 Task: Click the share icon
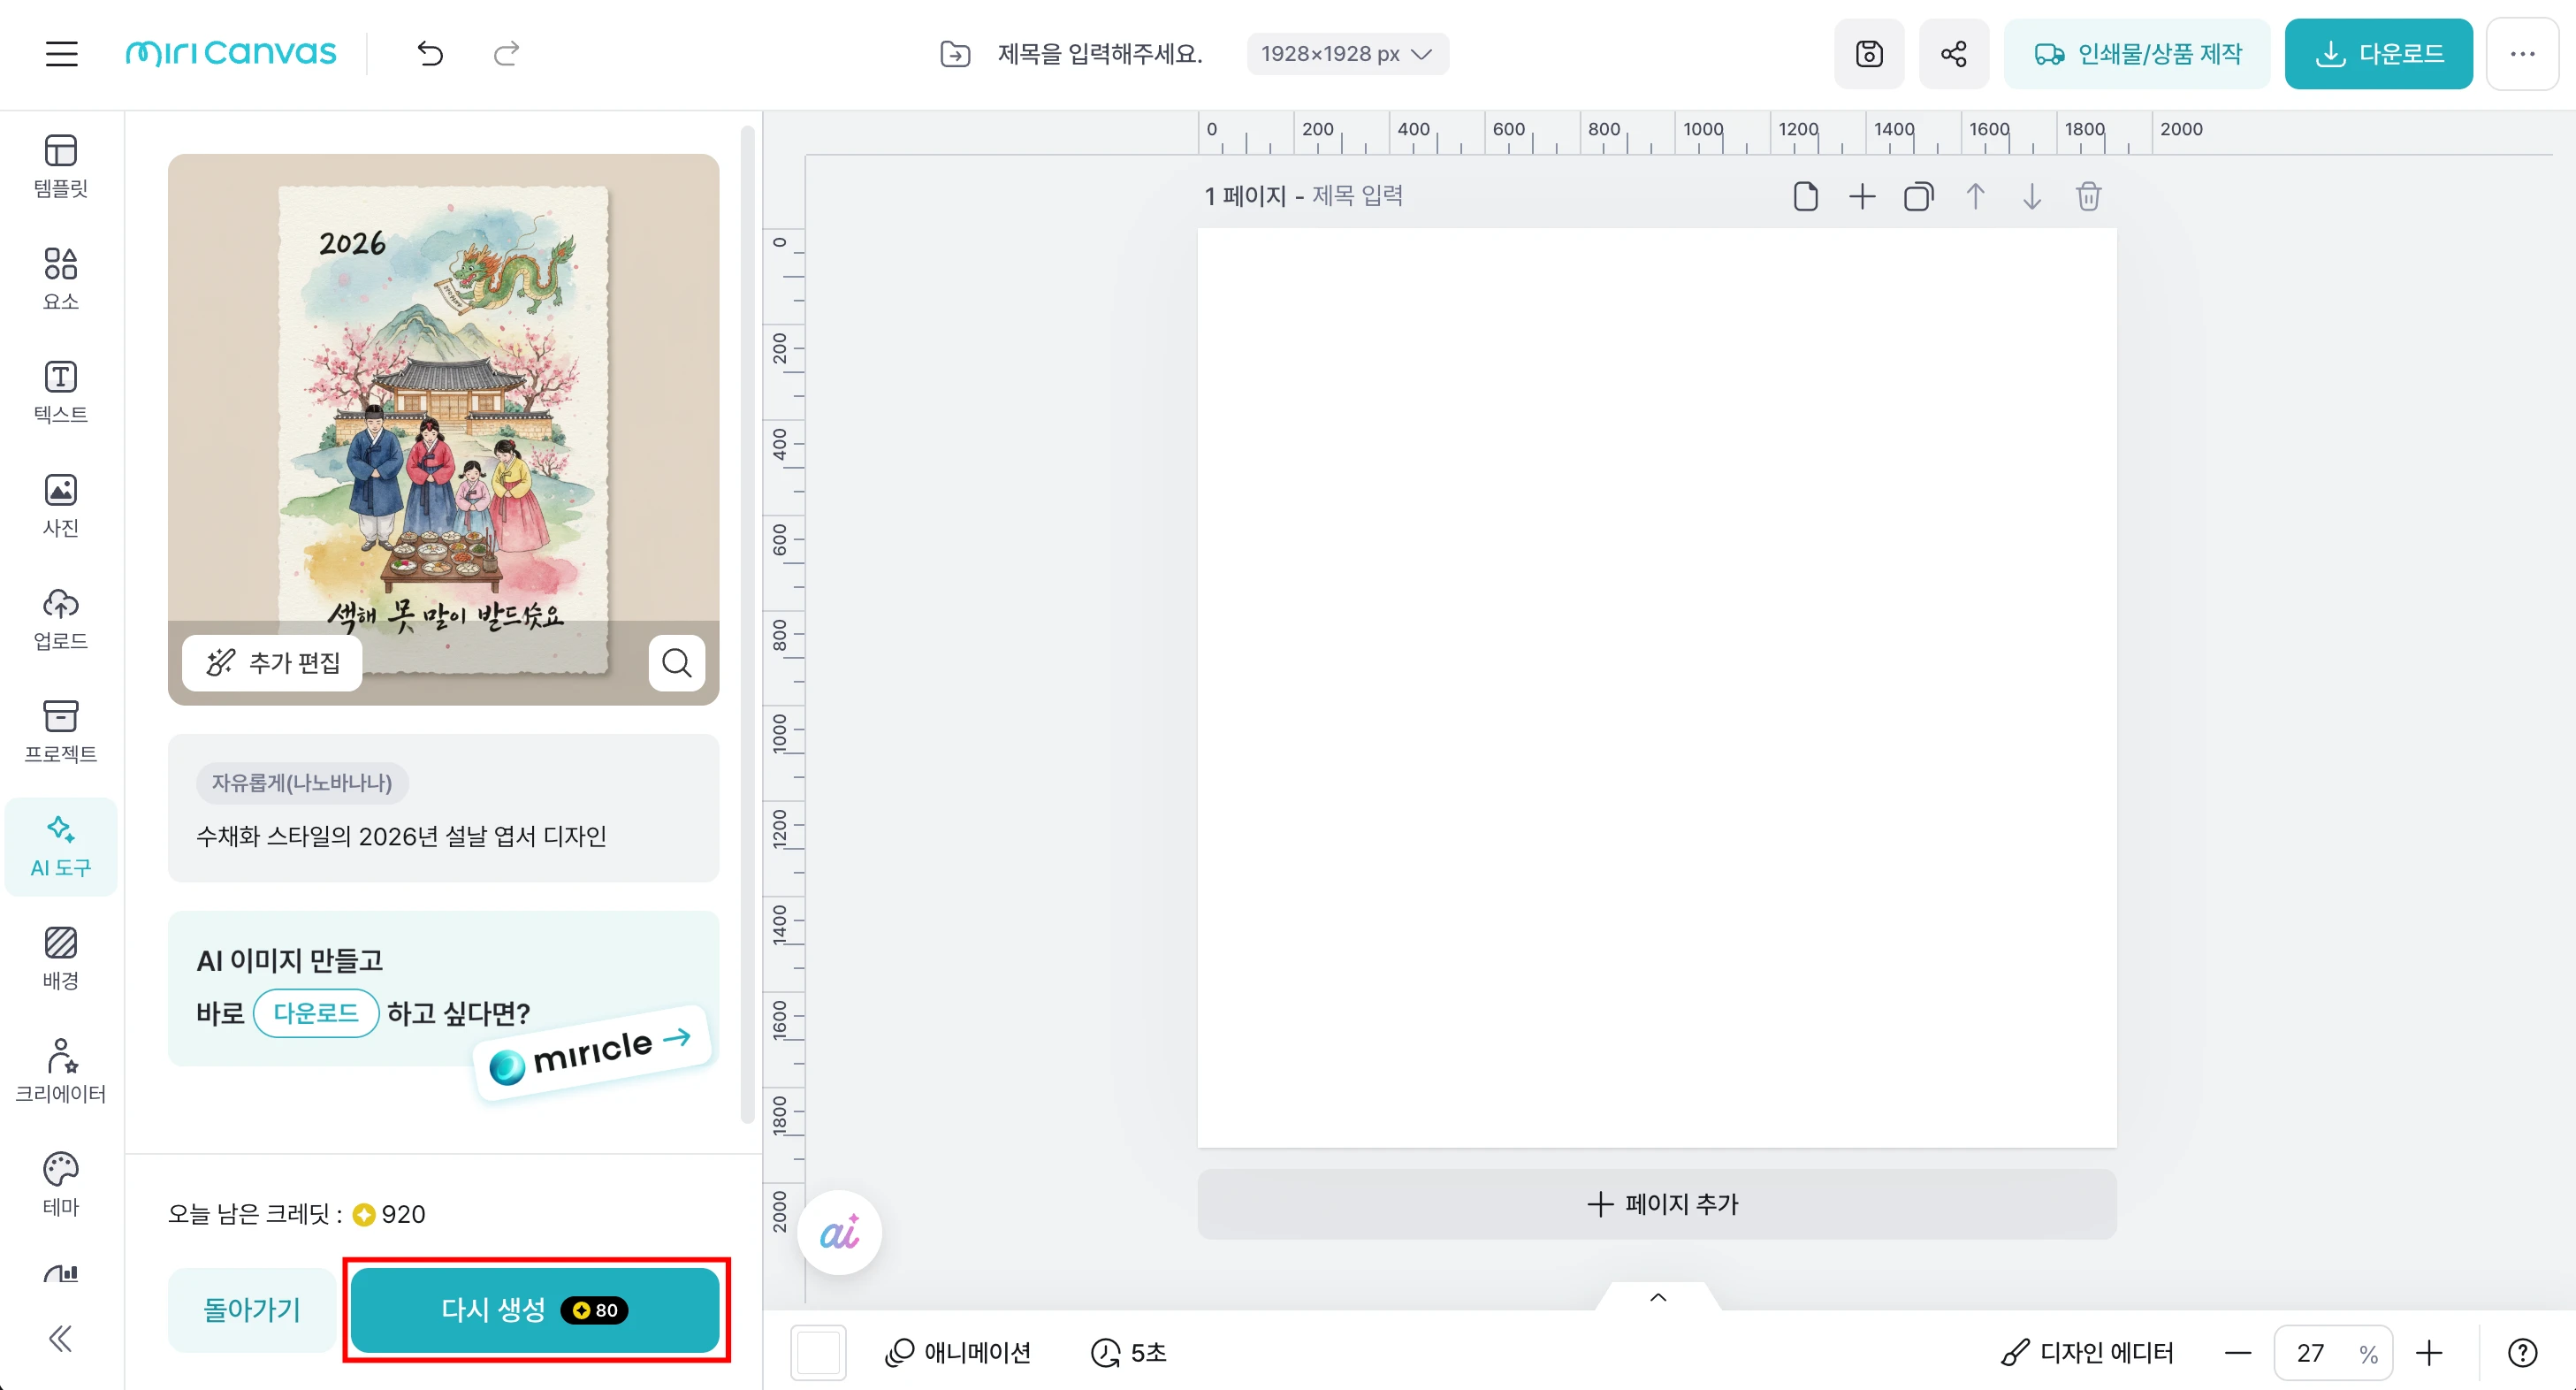point(1953,54)
